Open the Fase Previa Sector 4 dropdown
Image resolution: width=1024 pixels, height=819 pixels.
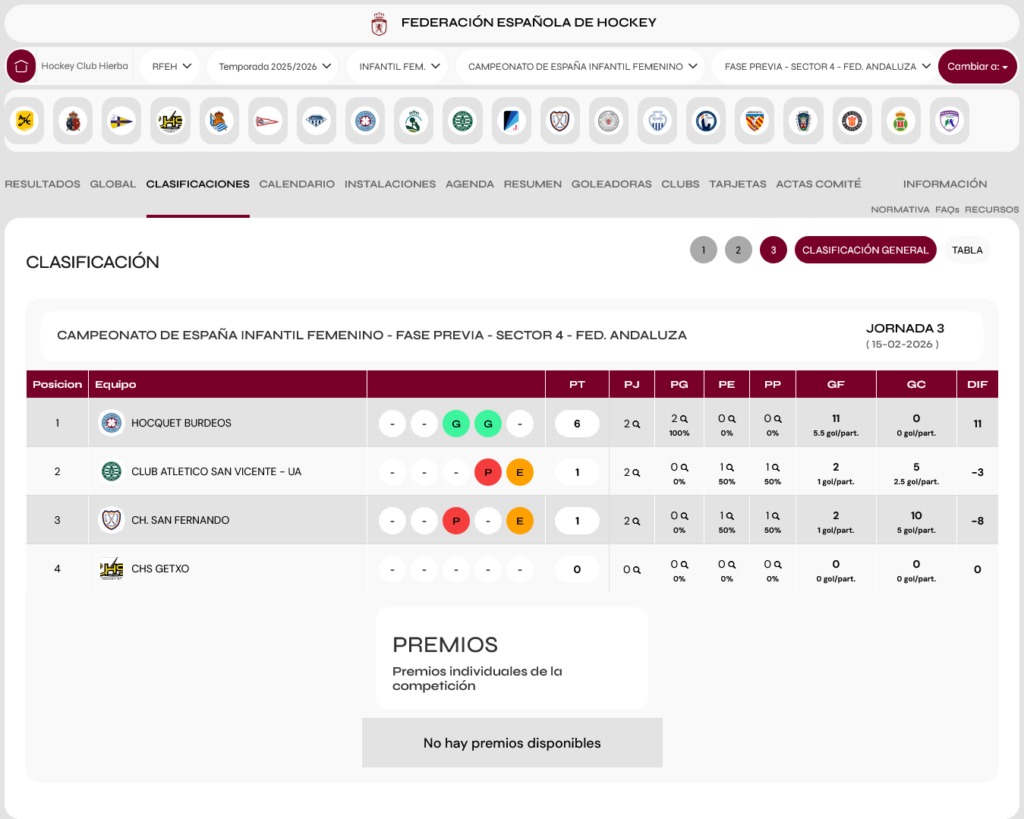pyautogui.click(x=823, y=67)
